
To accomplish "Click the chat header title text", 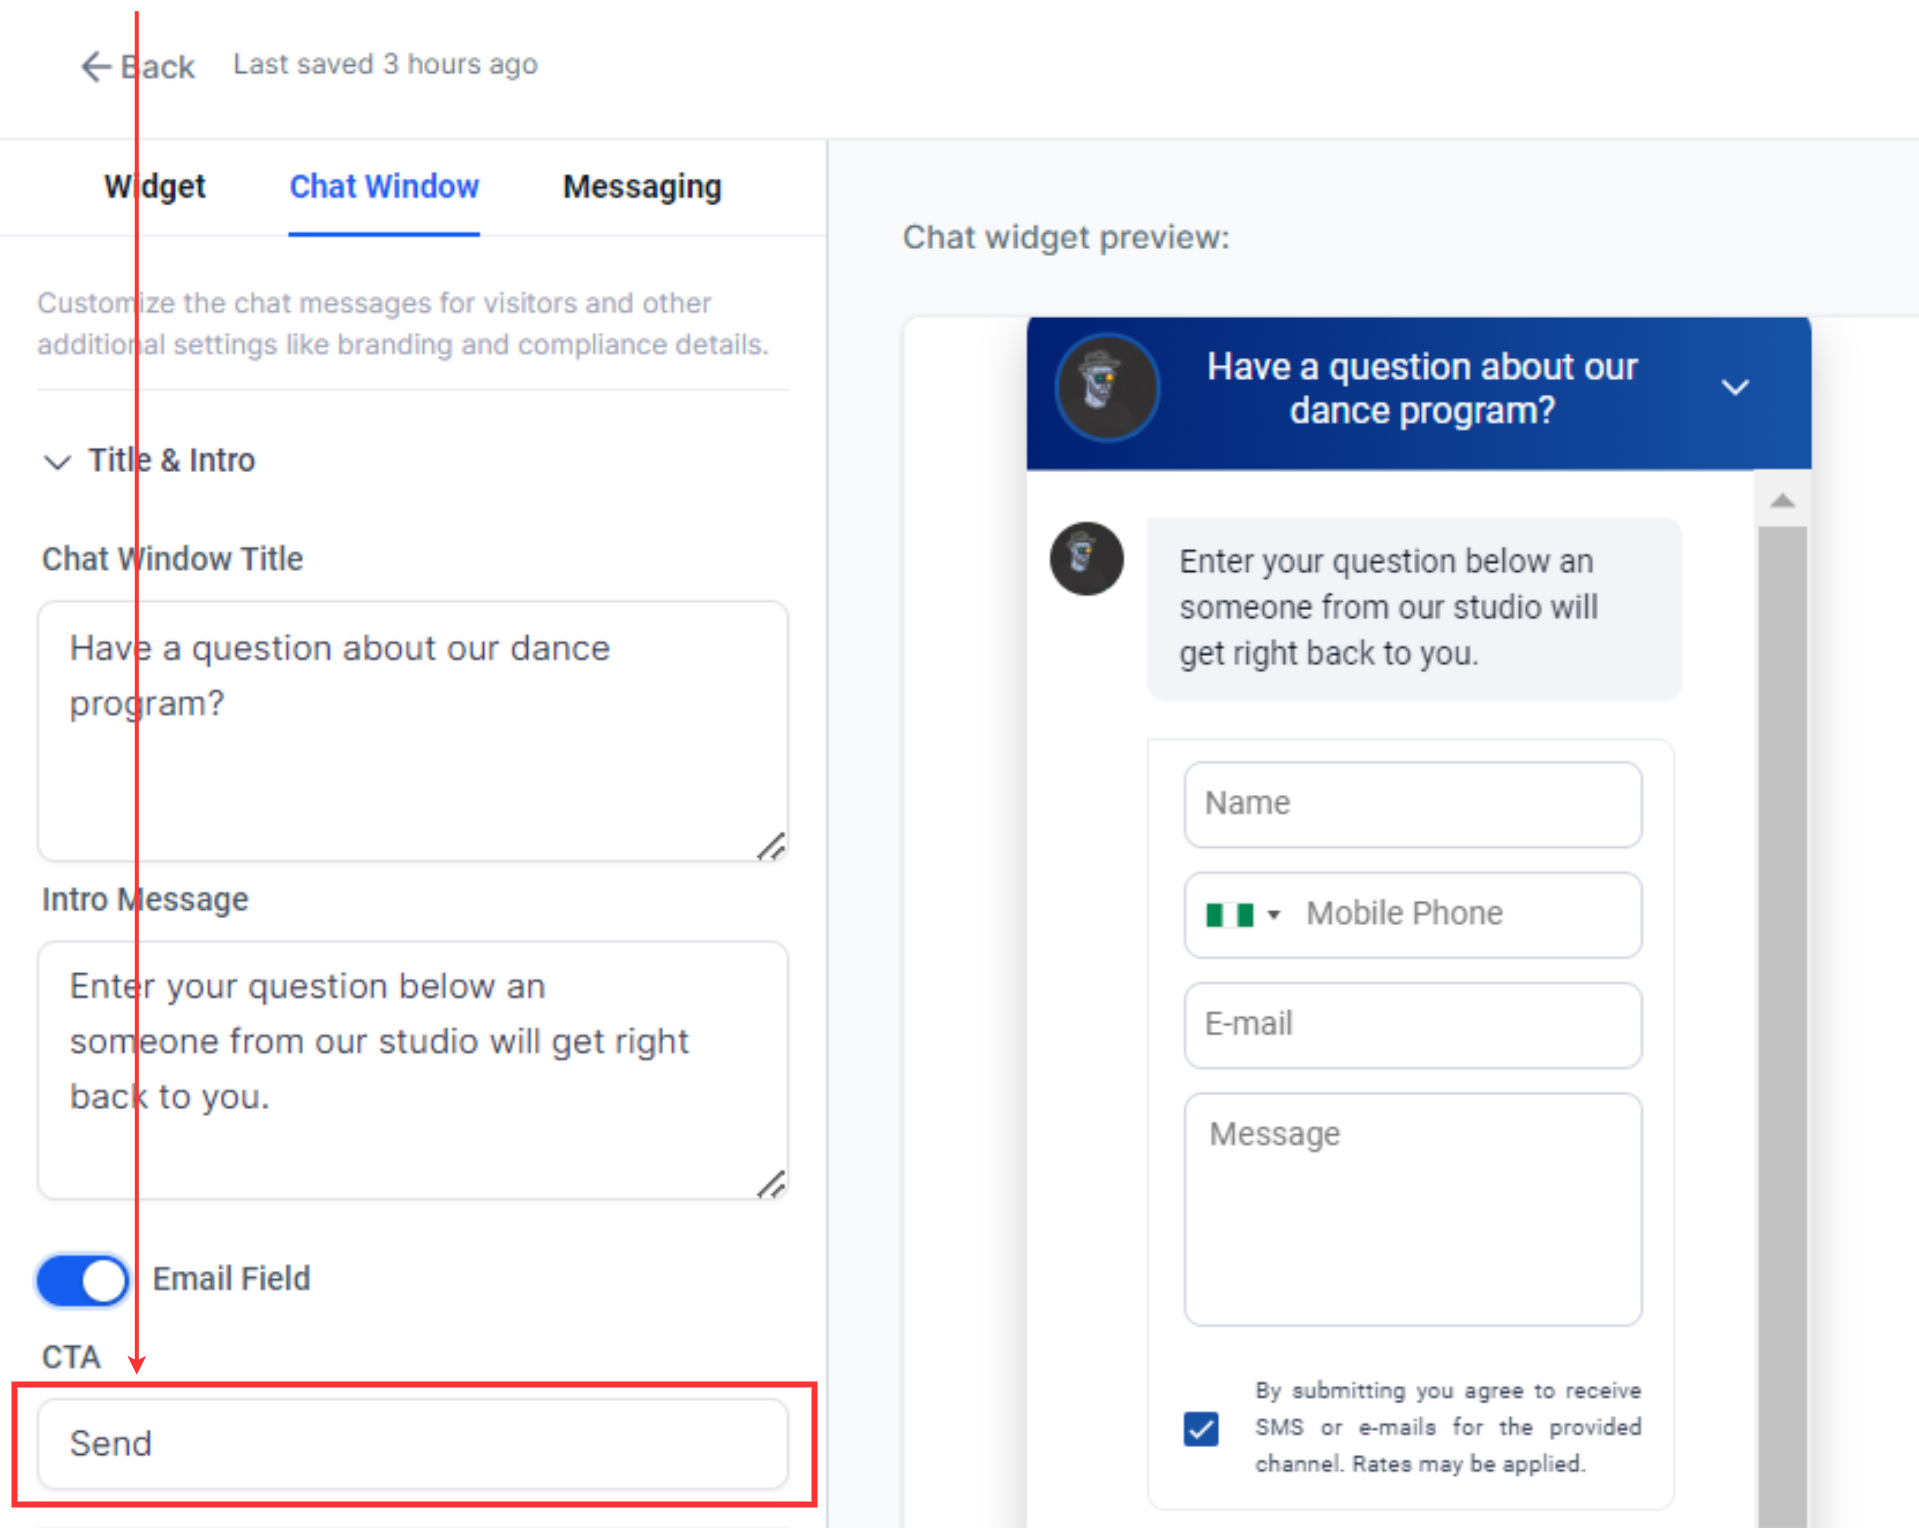I will (1422, 388).
